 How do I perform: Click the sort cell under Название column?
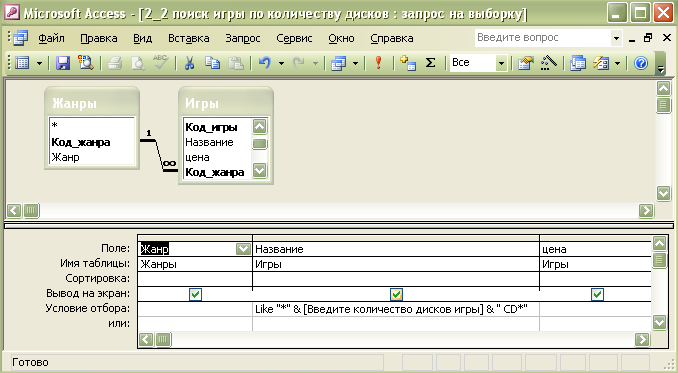[x=396, y=279]
